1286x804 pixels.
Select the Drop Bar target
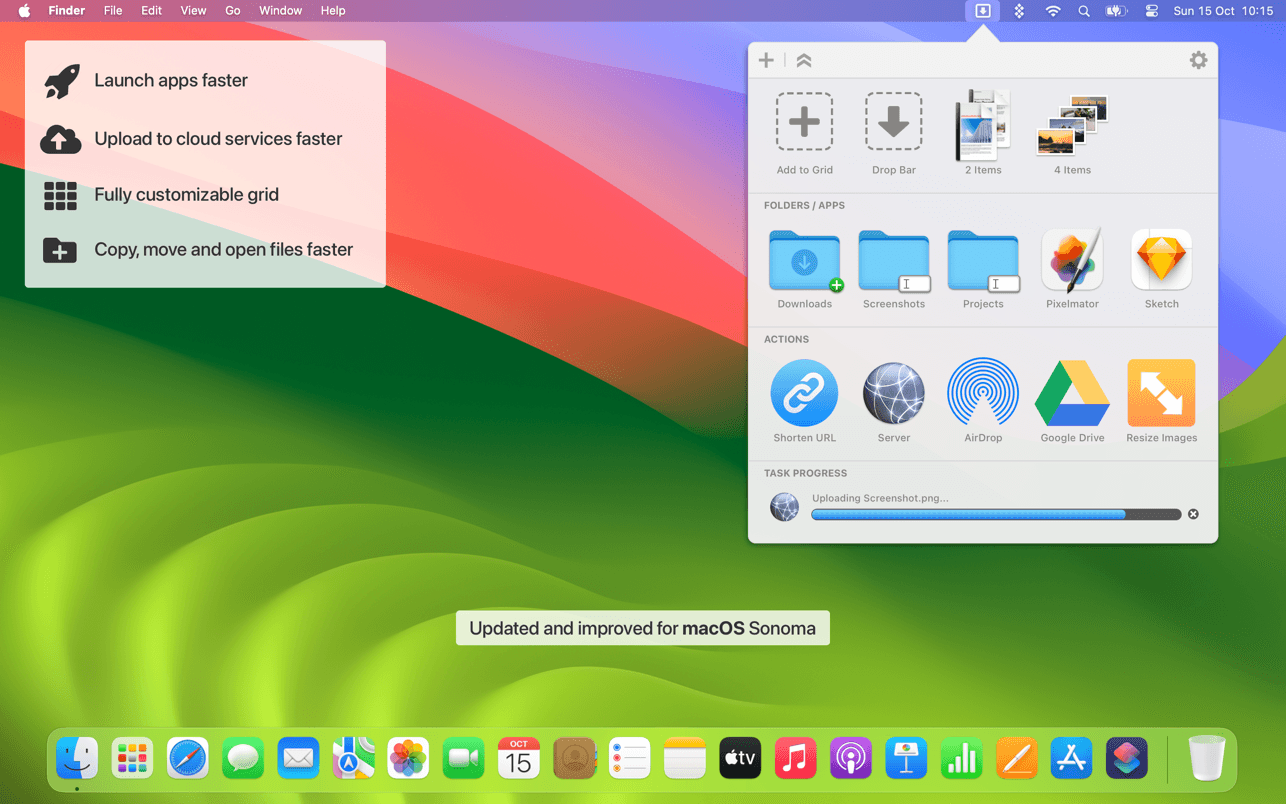coord(893,120)
